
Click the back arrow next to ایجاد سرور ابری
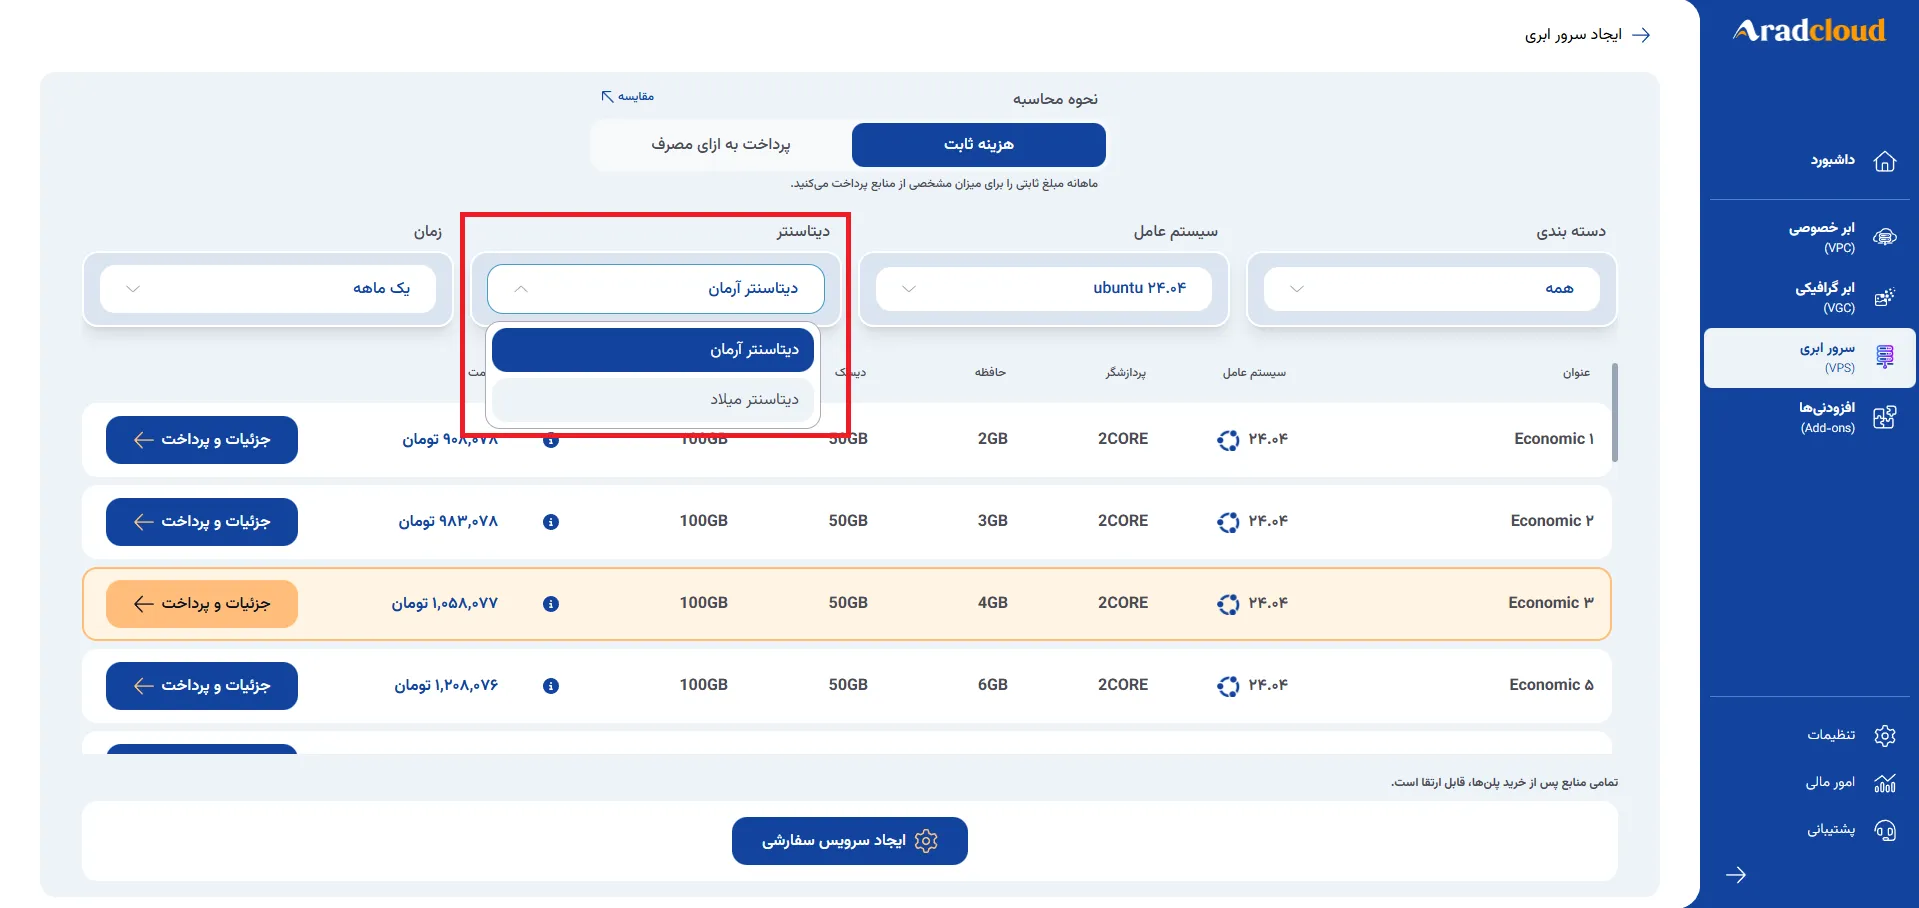[1641, 35]
